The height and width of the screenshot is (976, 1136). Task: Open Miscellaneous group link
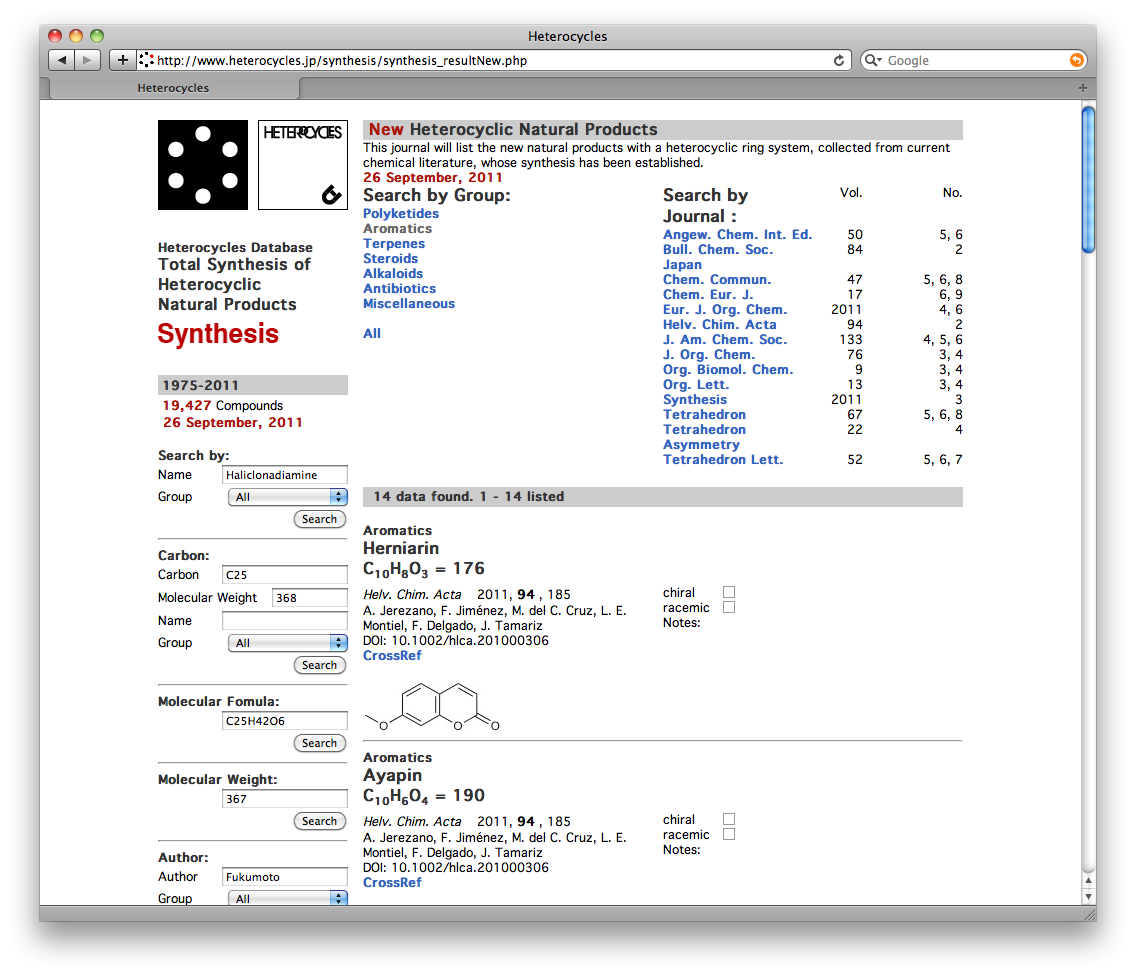pos(409,304)
